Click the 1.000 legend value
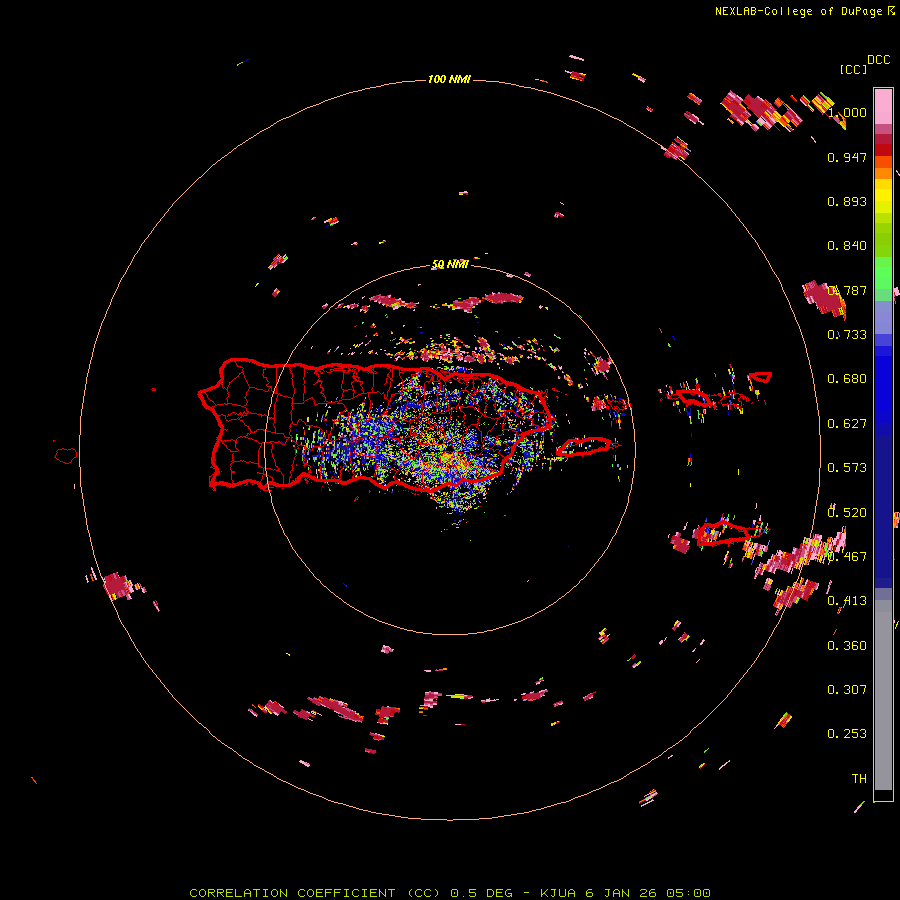This screenshot has width=900, height=900. 847,112
